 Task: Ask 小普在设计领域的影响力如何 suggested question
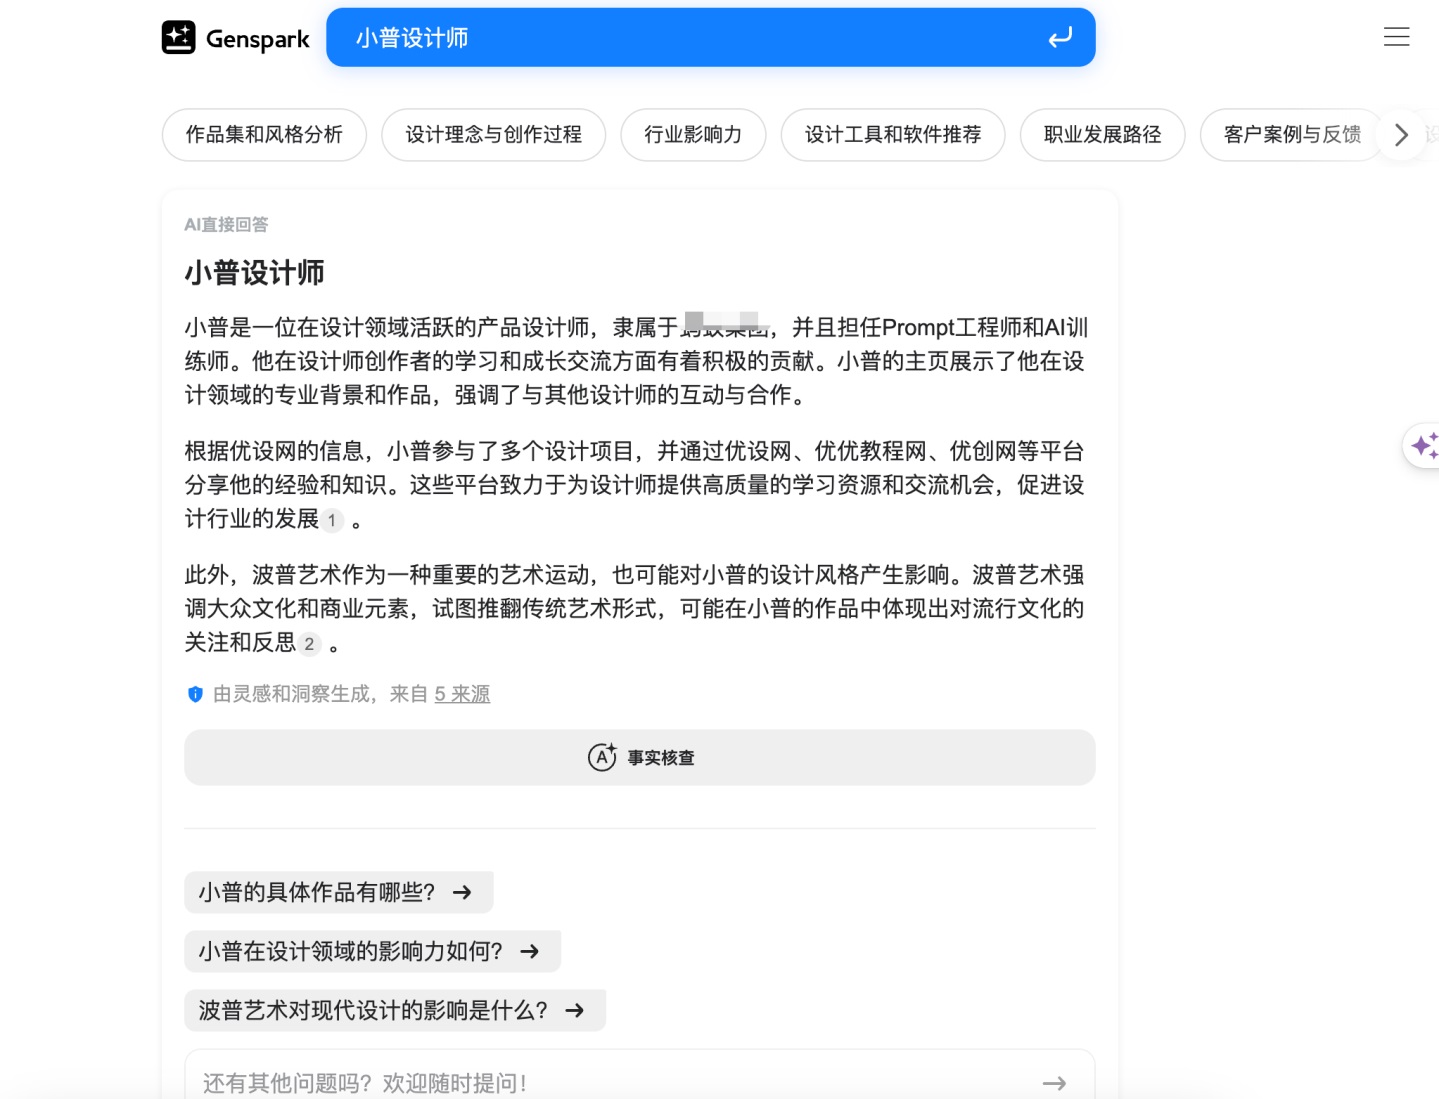click(372, 951)
